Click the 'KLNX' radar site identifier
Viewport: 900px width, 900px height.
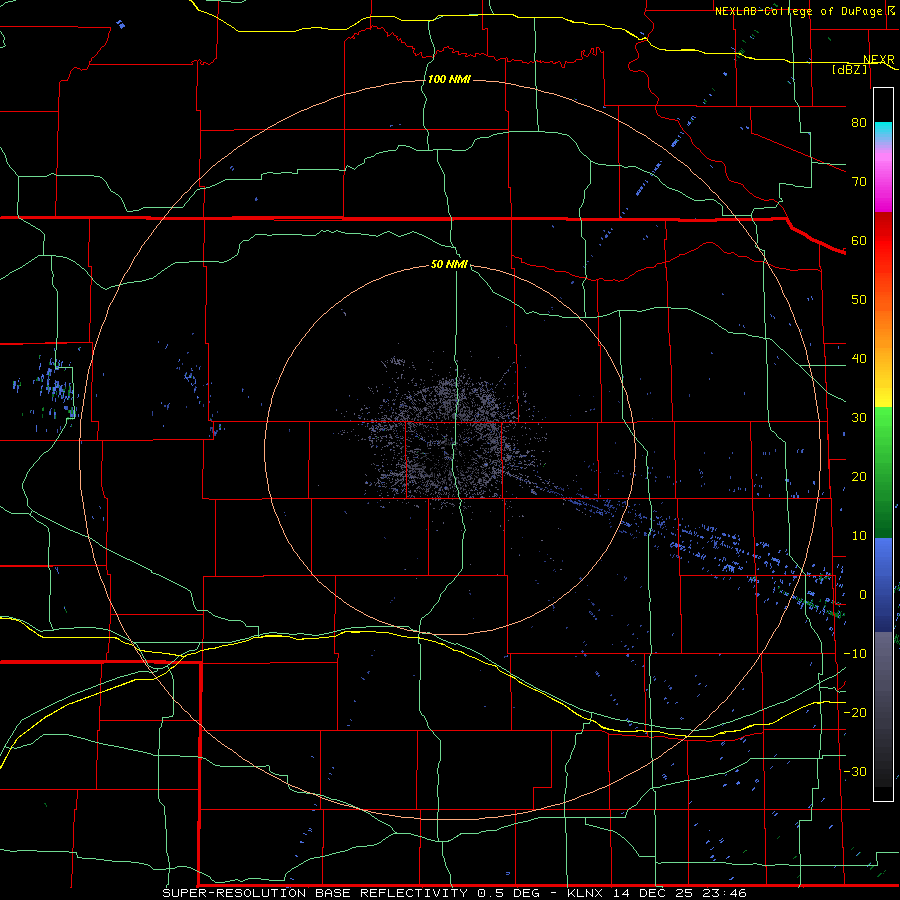(x=585, y=893)
